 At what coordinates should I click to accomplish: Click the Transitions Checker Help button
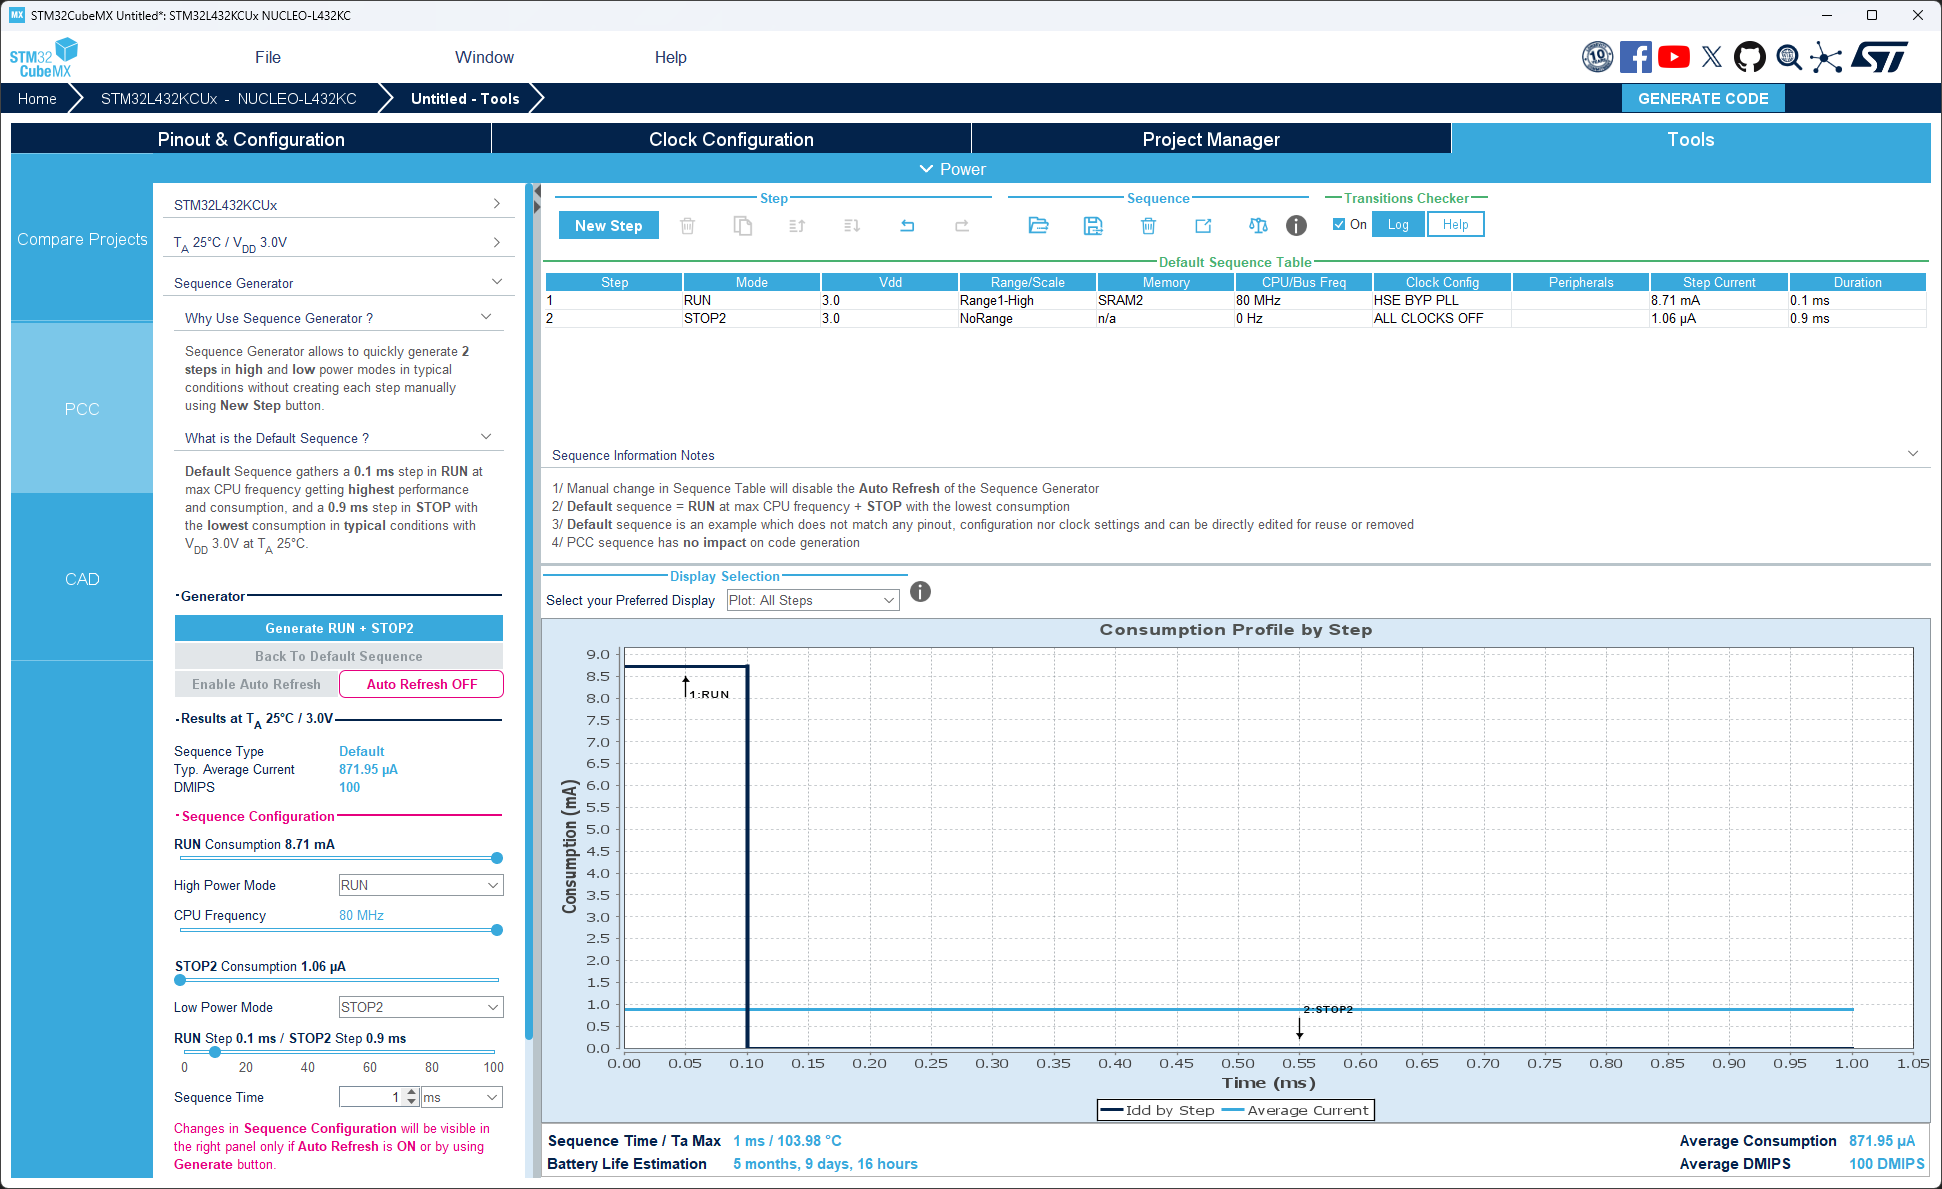click(x=1456, y=224)
